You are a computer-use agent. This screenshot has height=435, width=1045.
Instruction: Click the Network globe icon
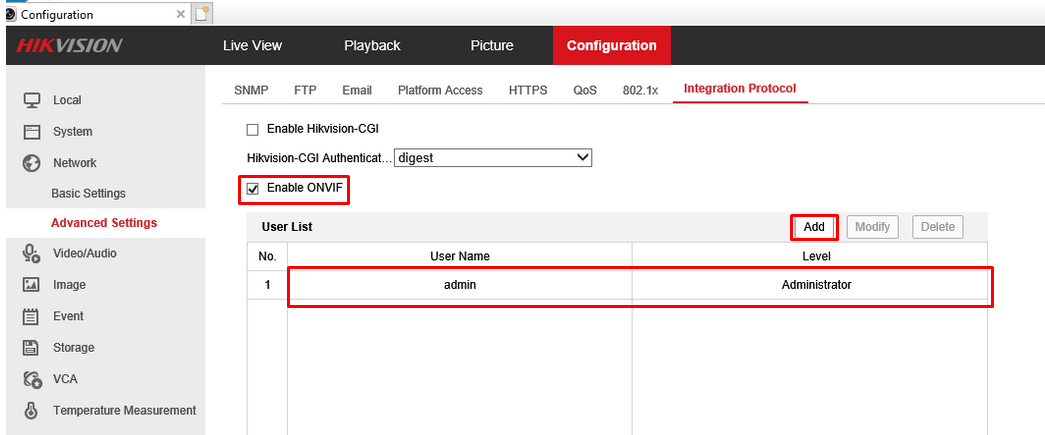pyautogui.click(x=32, y=163)
